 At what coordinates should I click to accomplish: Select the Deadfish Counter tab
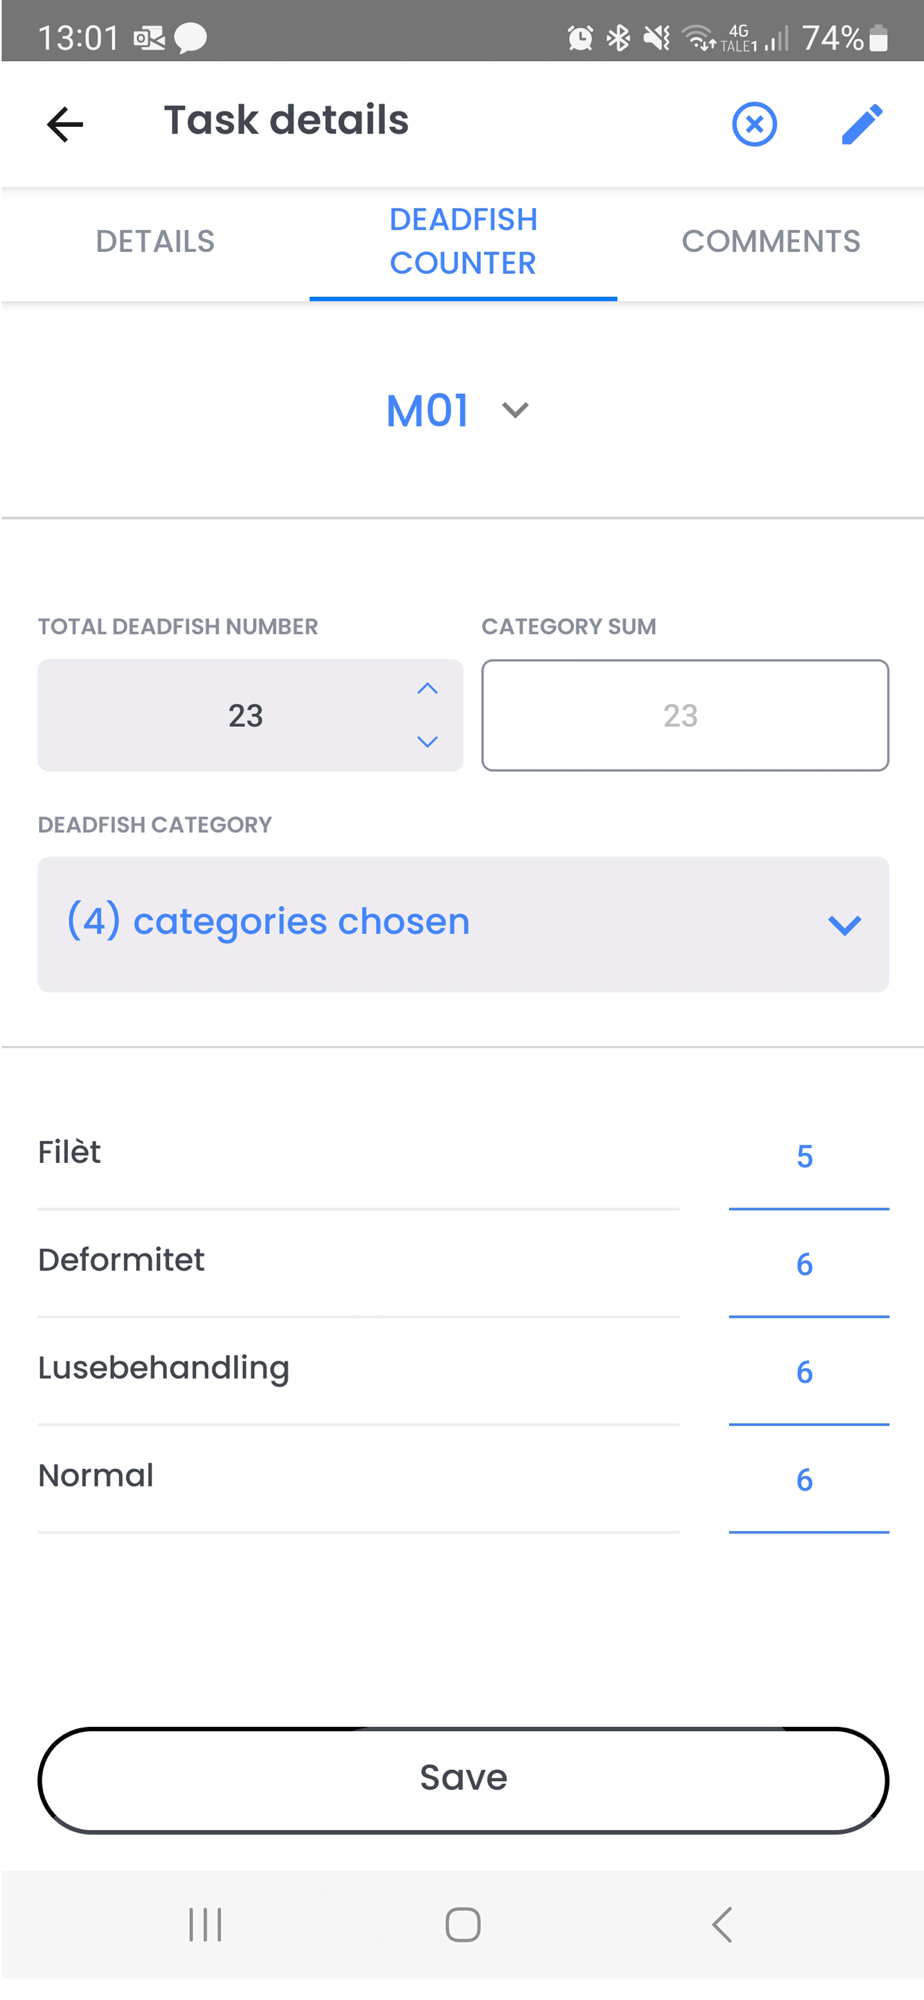click(x=463, y=242)
